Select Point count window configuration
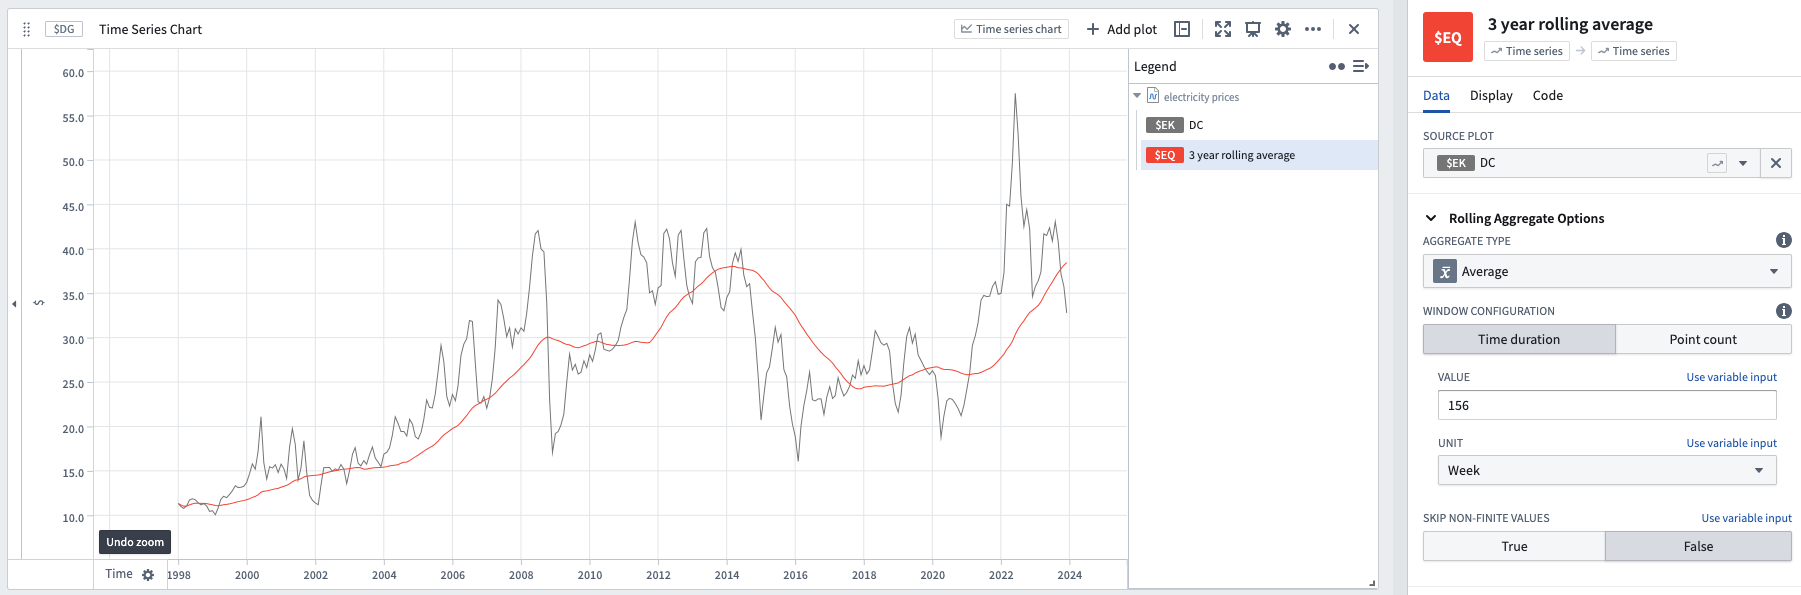Screen dimensions: 1801x595 point(1703,339)
